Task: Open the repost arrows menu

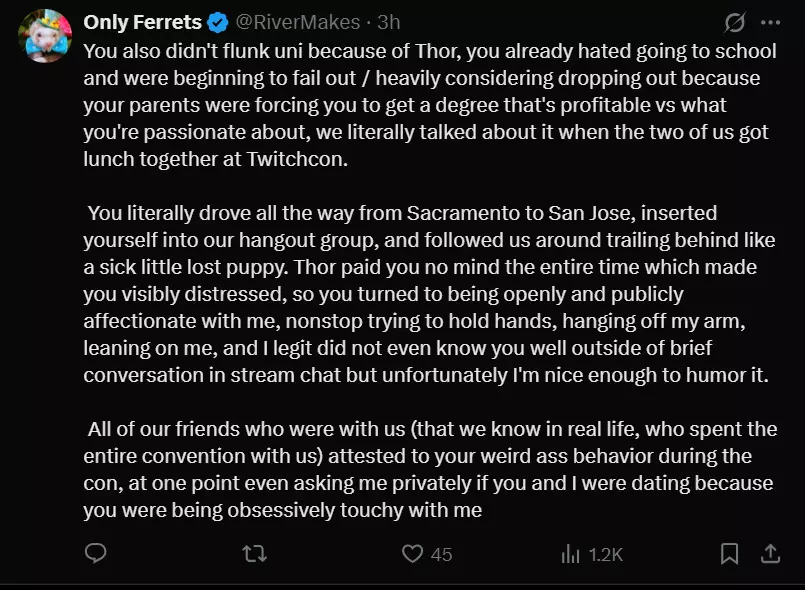Action: (255, 554)
